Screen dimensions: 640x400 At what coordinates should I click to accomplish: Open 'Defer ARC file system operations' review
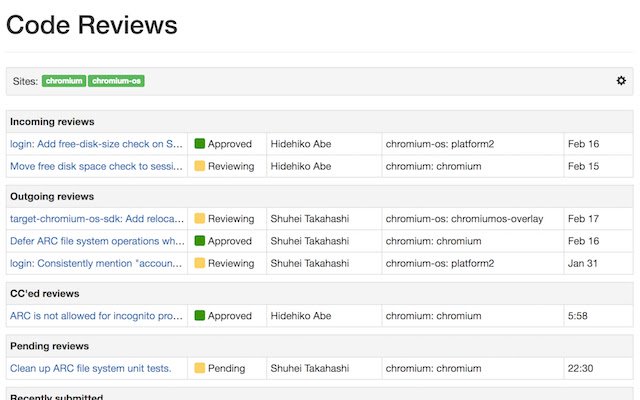coord(98,241)
